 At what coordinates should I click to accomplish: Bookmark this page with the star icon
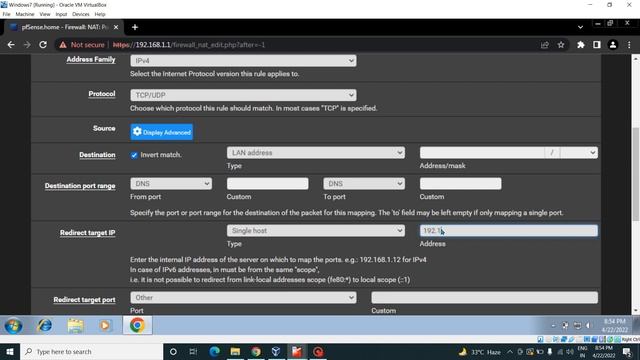click(561, 45)
